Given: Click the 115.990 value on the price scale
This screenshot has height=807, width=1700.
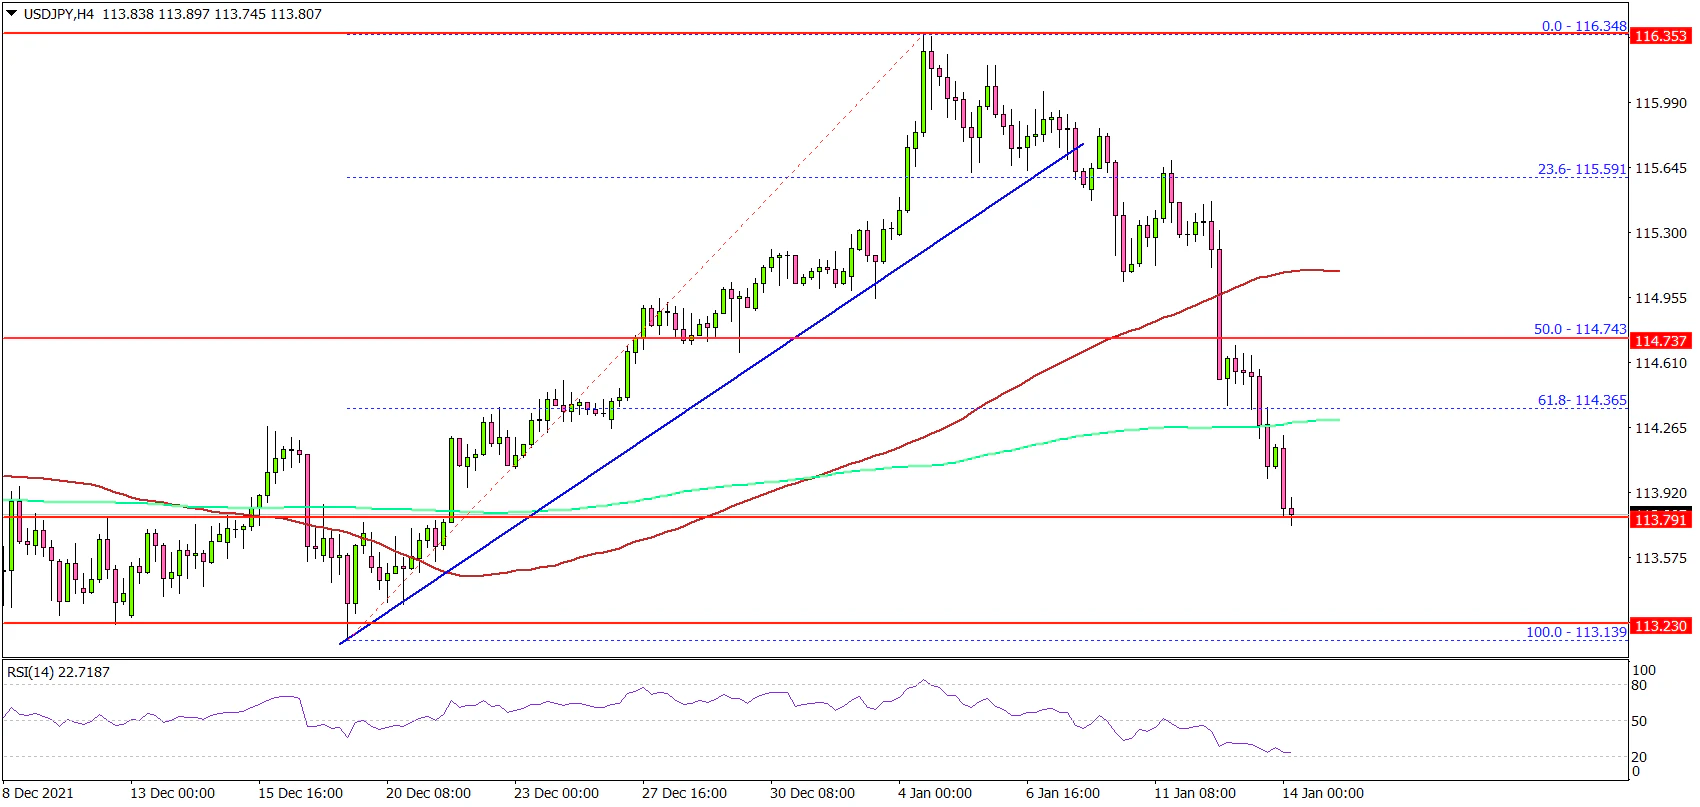Looking at the screenshot, I should coord(1660,103).
